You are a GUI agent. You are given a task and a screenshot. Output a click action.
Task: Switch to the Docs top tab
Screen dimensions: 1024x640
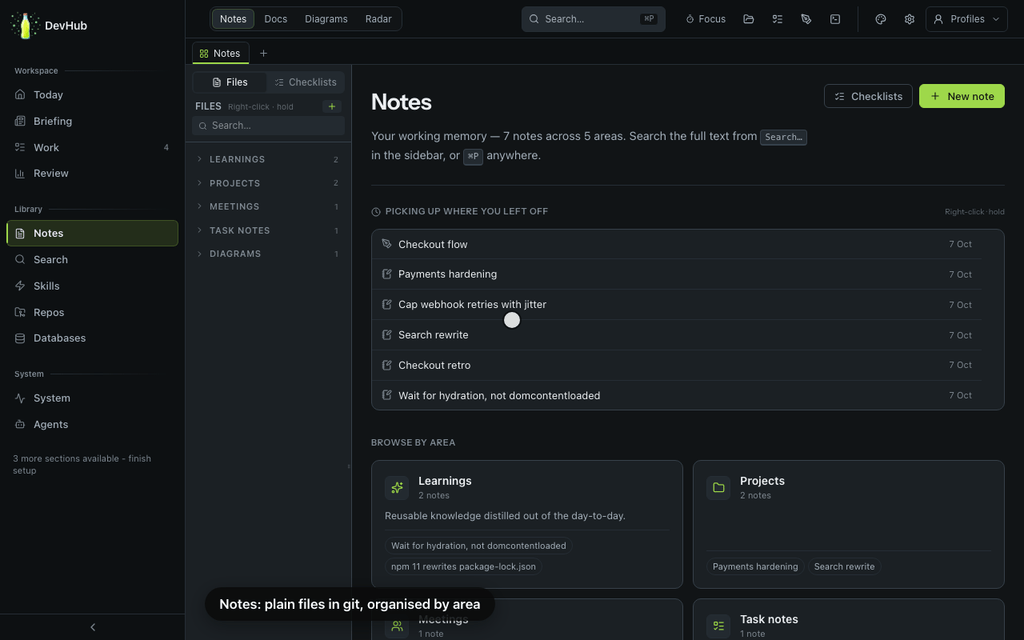point(276,19)
